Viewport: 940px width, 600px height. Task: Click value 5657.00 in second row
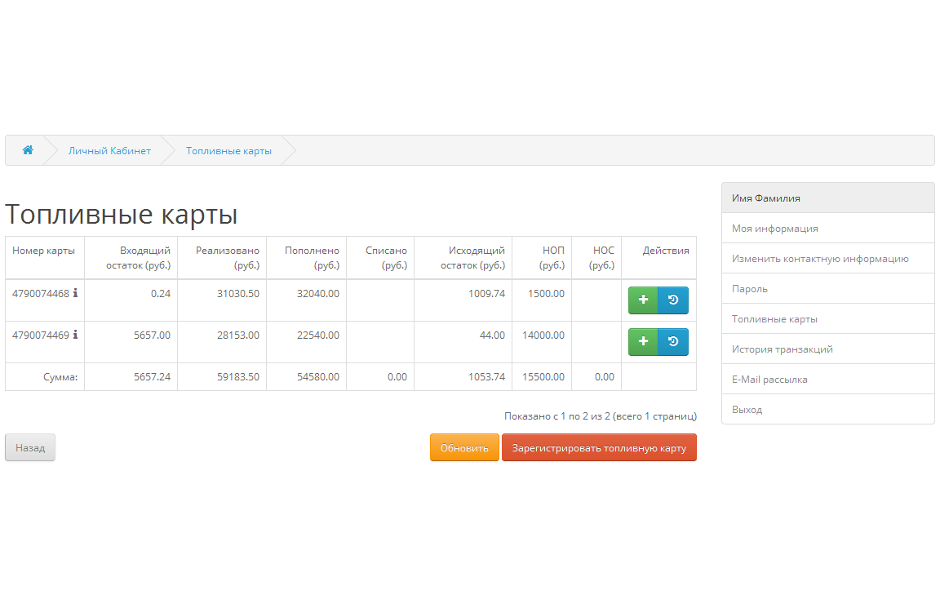point(152,335)
